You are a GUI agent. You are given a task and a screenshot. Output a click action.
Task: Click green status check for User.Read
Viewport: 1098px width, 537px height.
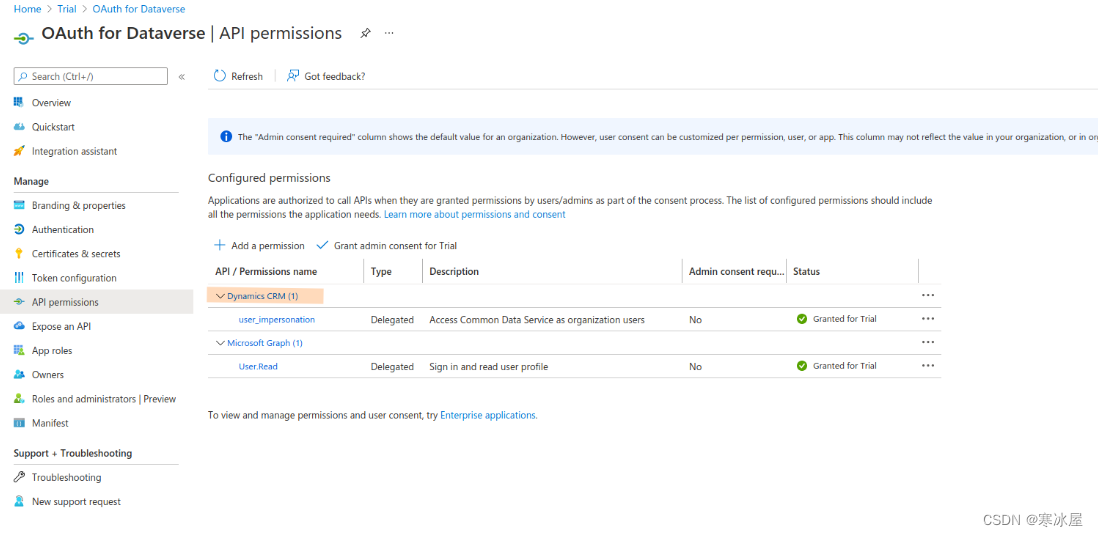802,365
